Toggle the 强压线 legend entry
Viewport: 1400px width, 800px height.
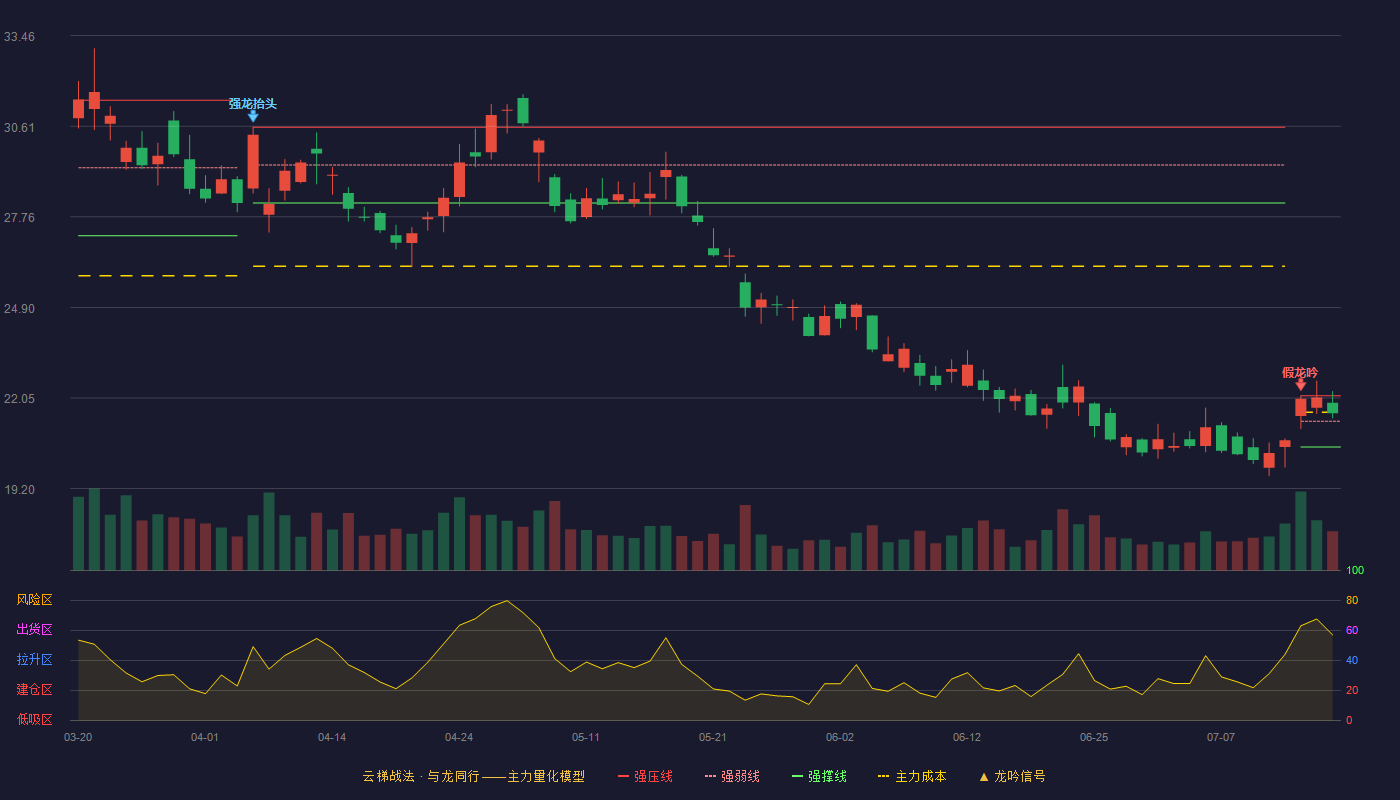(x=645, y=776)
